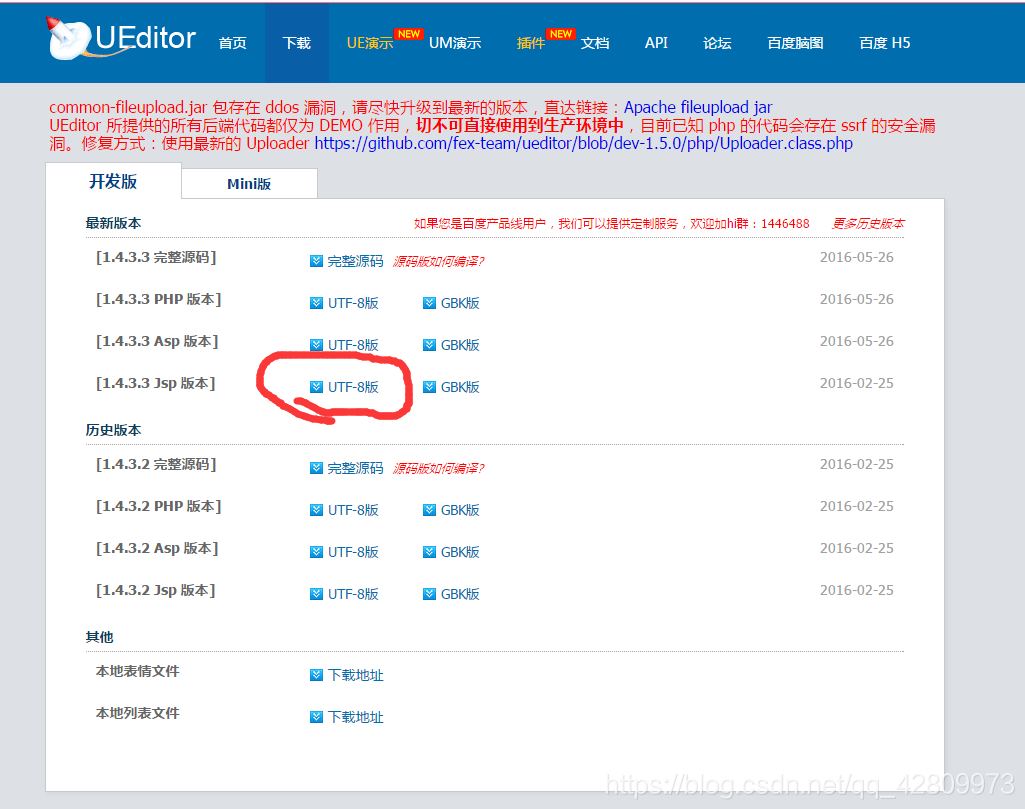Click download icon for 1.4.3.2 Jsp UTF-8版
This screenshot has height=809, width=1025.
[x=316, y=594]
